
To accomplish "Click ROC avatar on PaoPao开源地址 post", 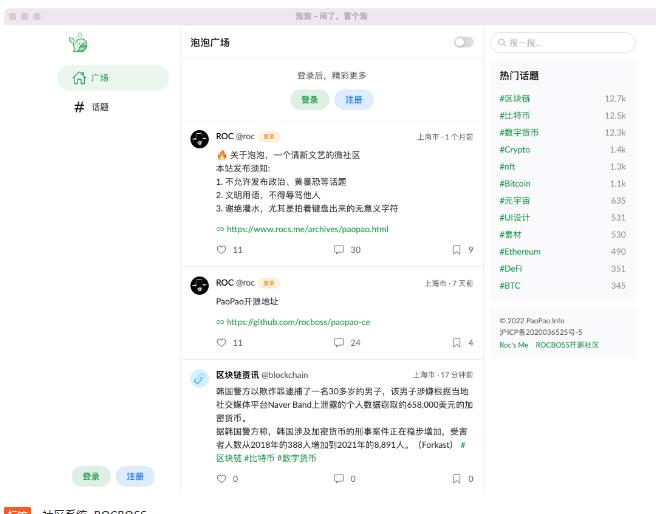I will pyautogui.click(x=200, y=286).
